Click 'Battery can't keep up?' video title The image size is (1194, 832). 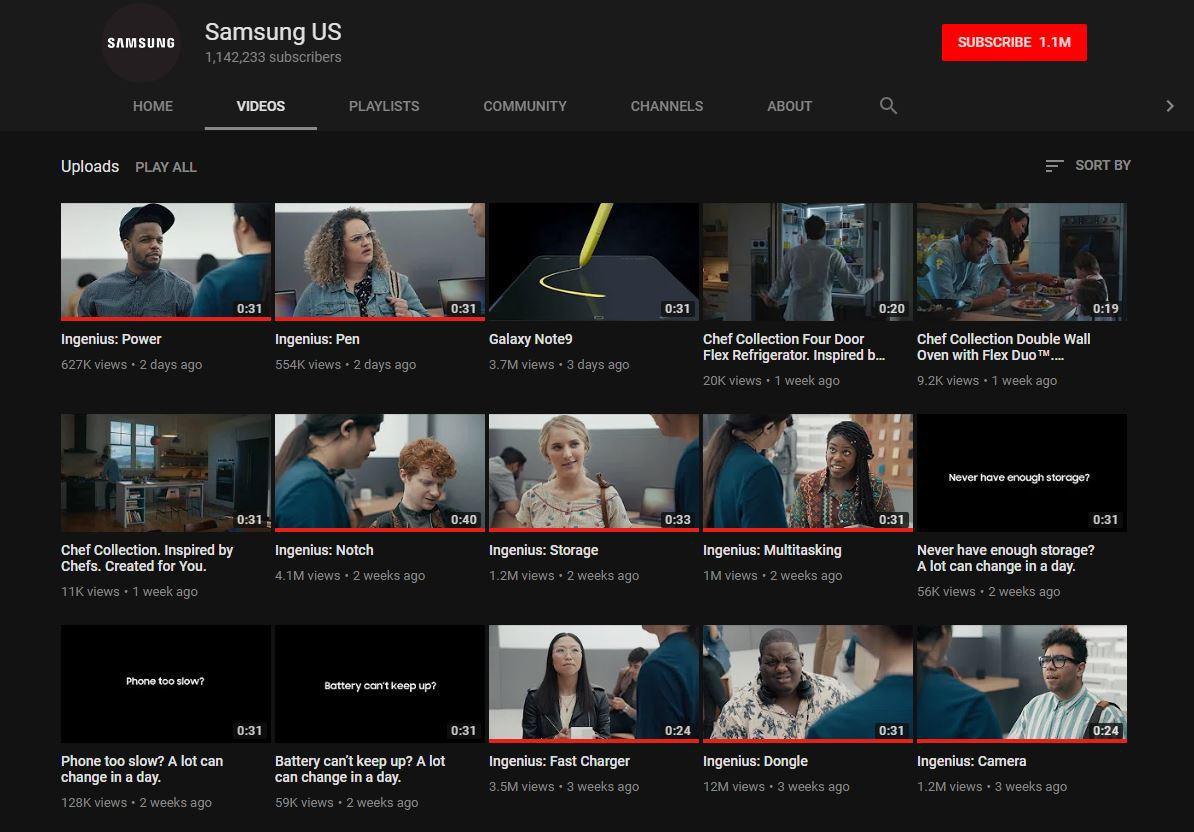coord(360,769)
